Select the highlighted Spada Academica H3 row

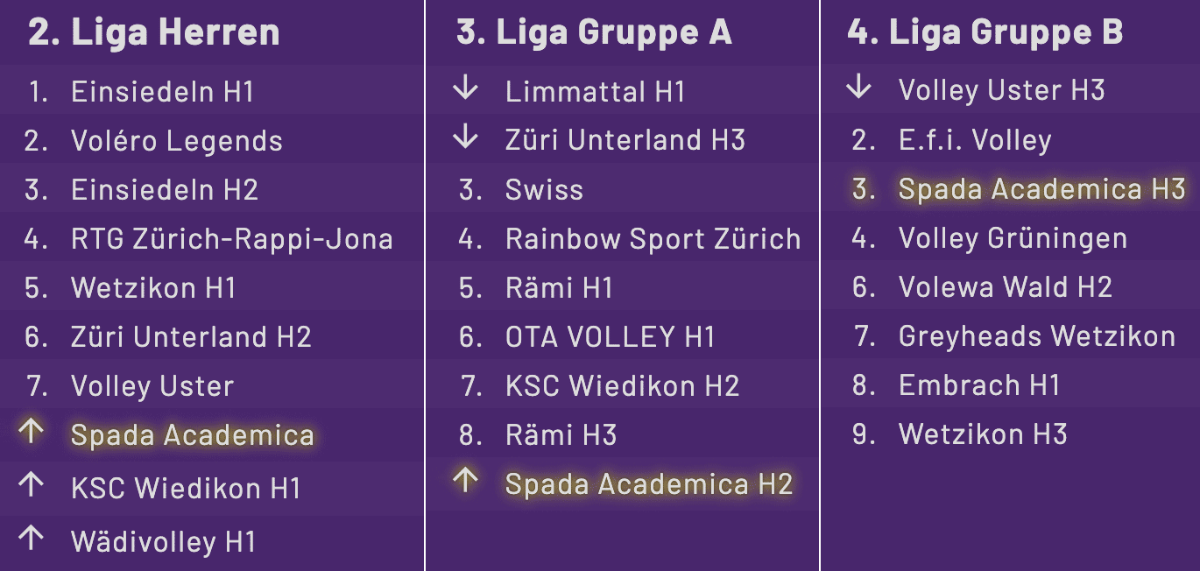pos(1041,190)
